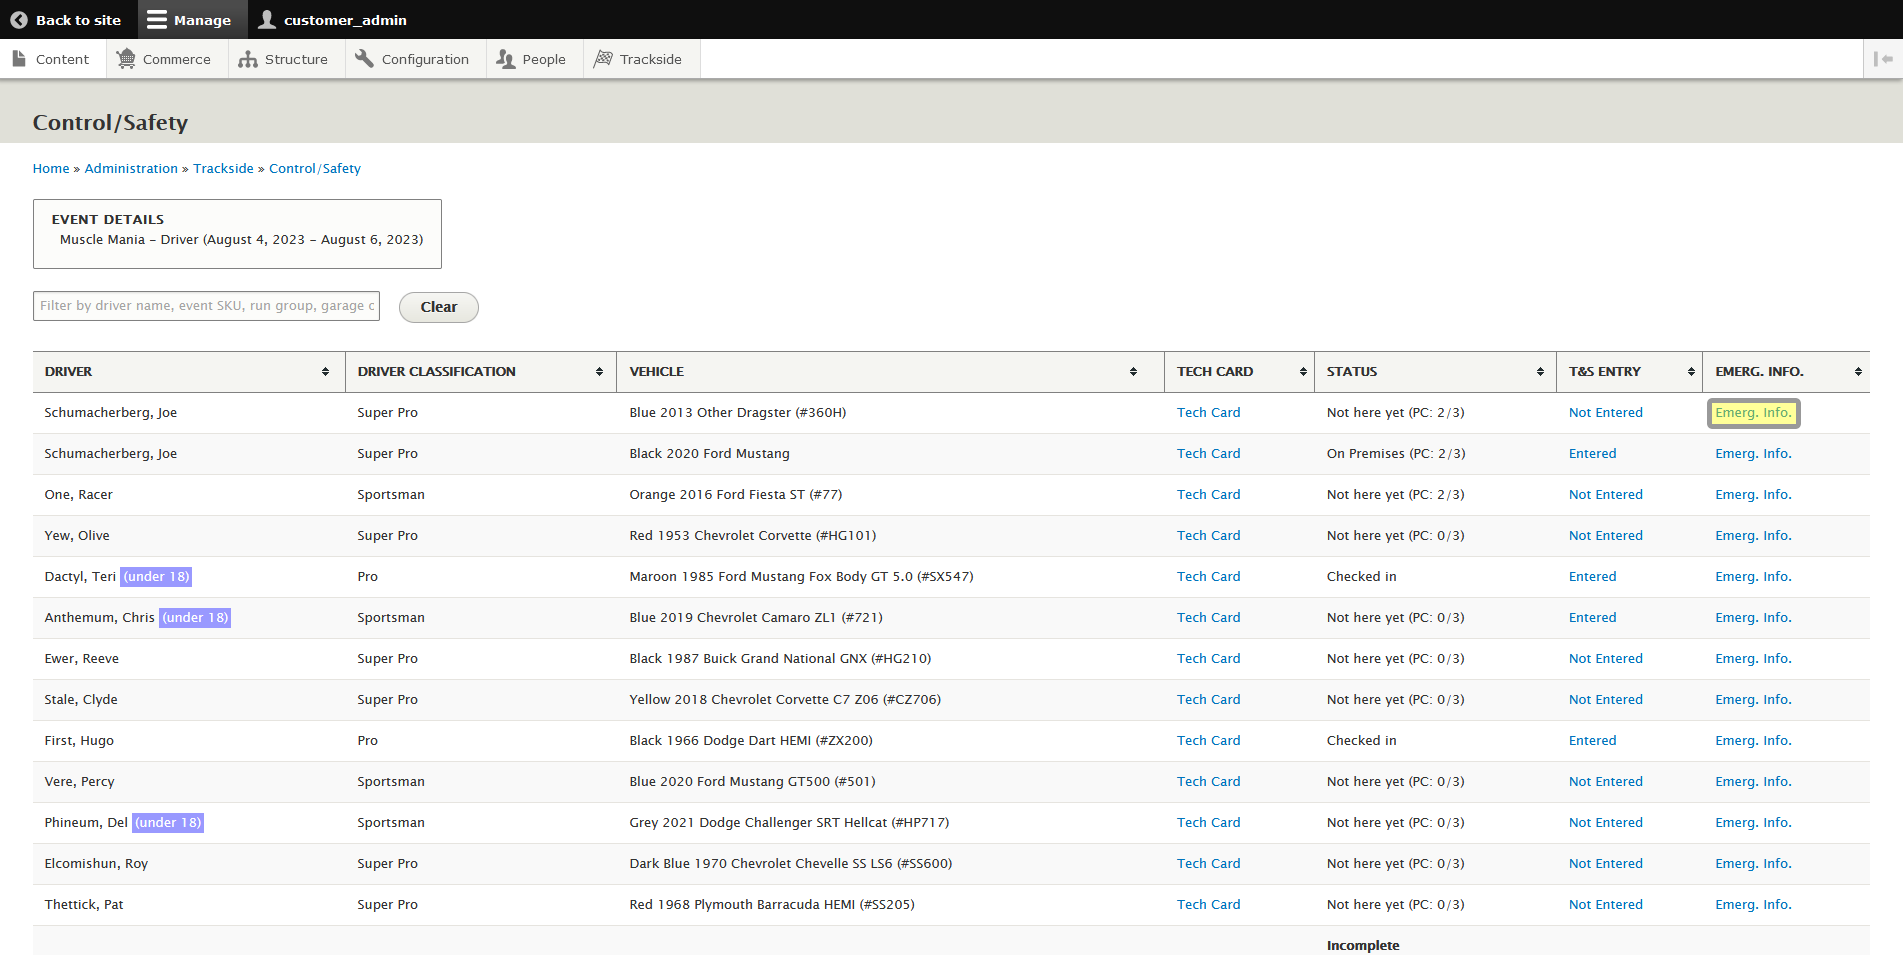The image size is (1903, 955).
Task: Open Tech Card for Red 1968 Plymouth Barracuda
Action: 1208,905
